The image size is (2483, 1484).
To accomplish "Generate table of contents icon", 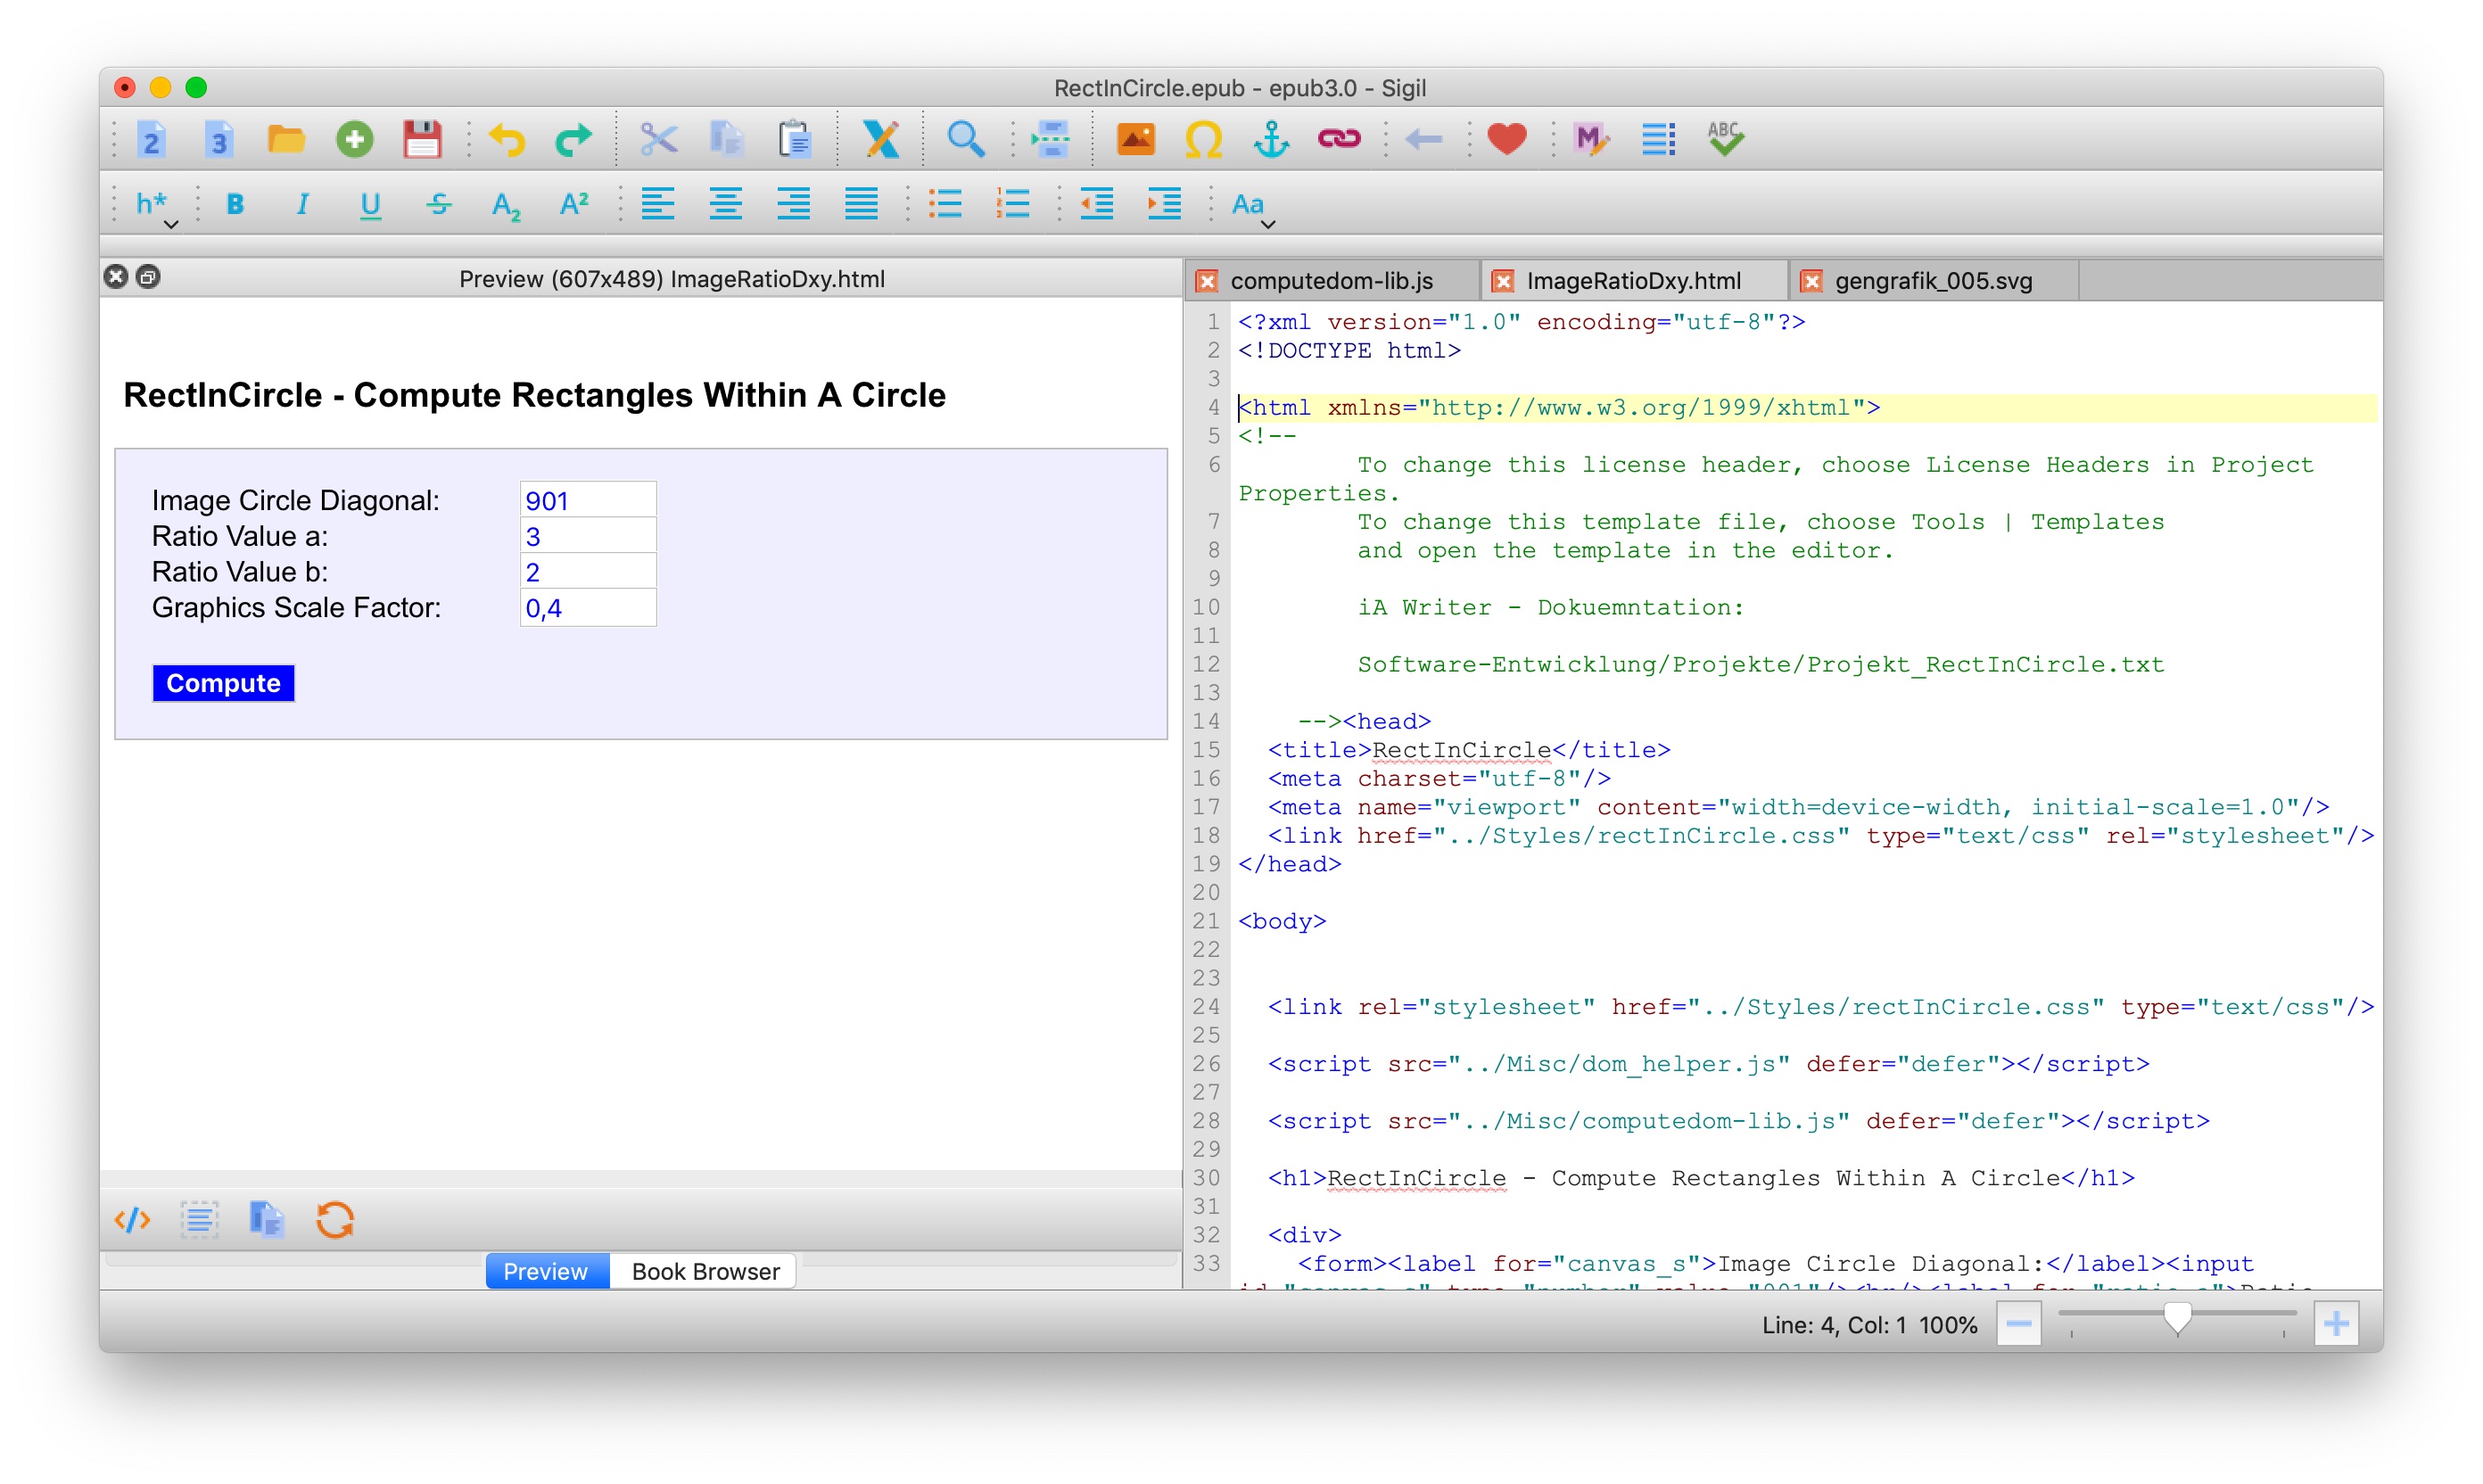I will point(1659,139).
